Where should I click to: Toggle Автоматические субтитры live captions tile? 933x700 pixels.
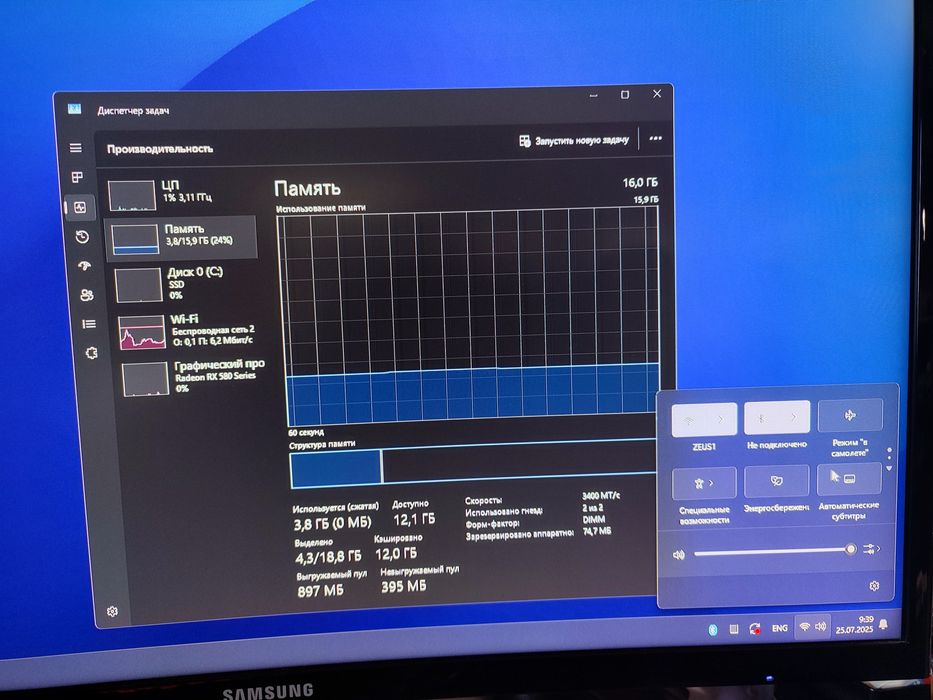[x=849, y=479]
